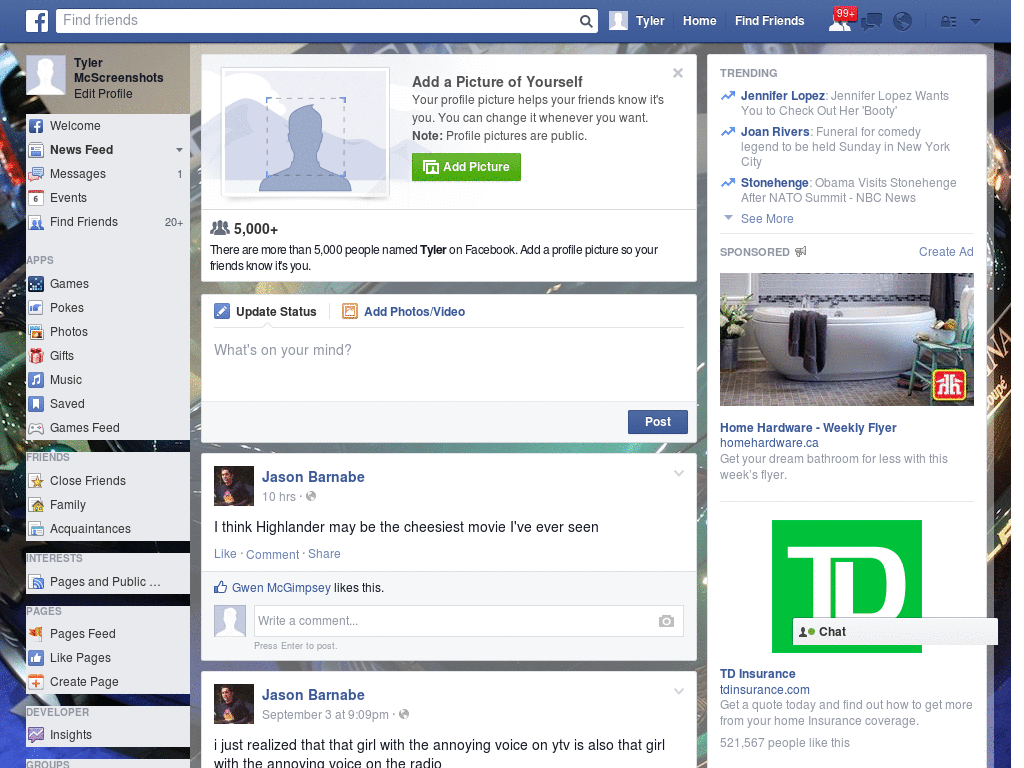
Task: Open TD Insurance ad link
Action: pyautogui.click(x=758, y=674)
